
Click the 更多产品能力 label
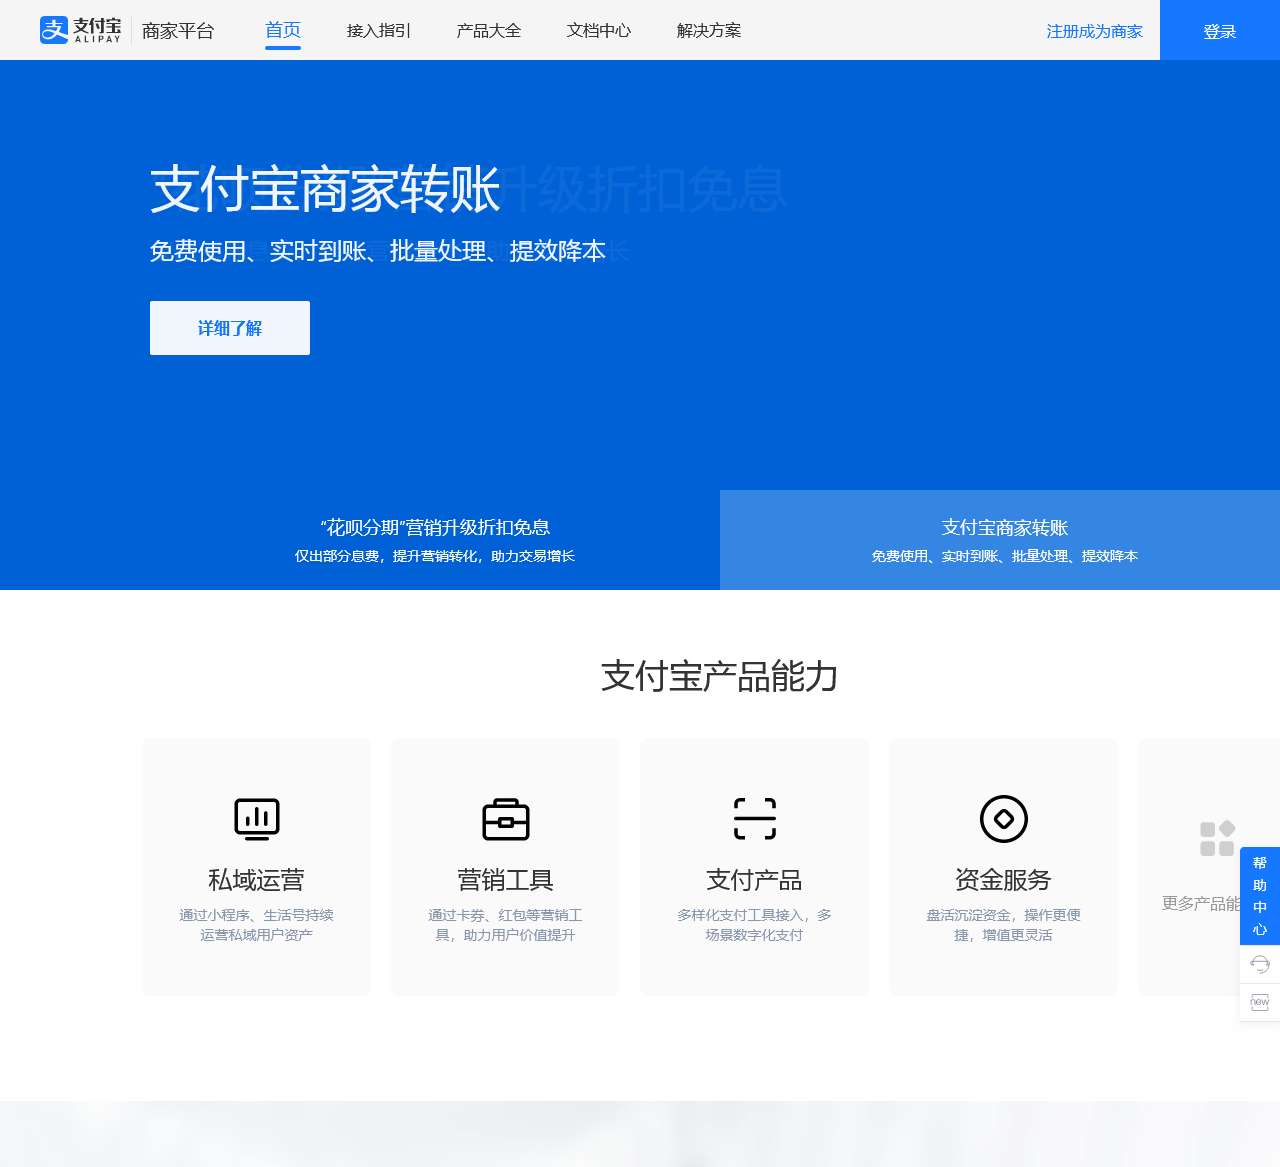(x=1201, y=903)
